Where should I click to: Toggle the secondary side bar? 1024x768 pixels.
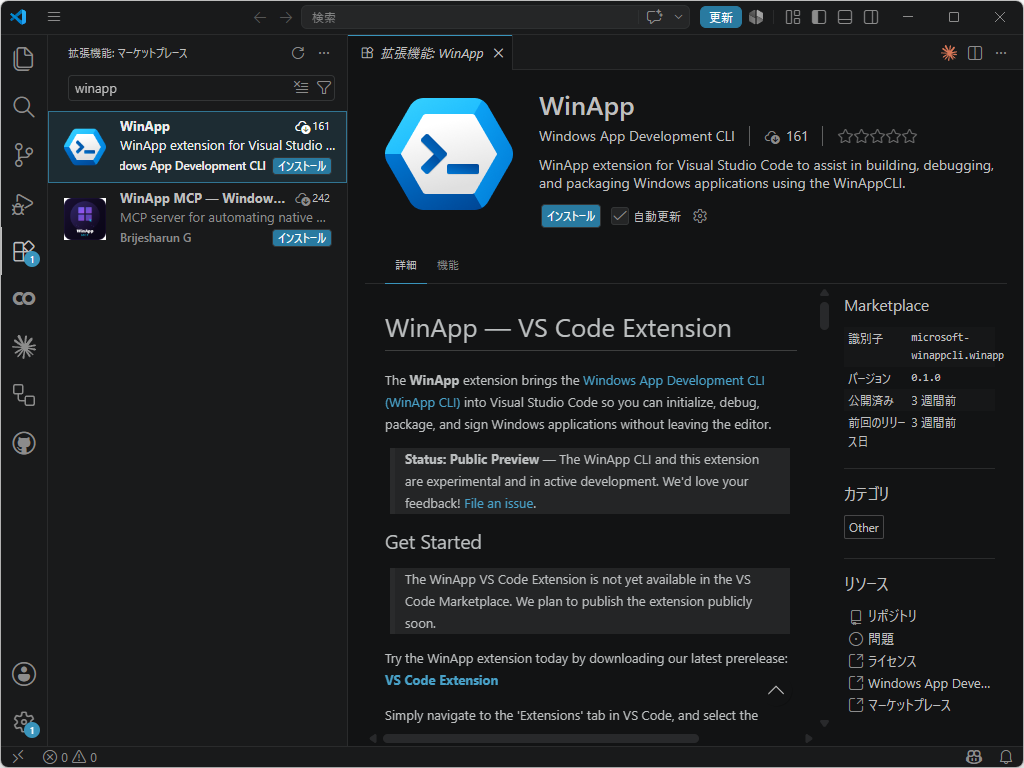(871, 17)
